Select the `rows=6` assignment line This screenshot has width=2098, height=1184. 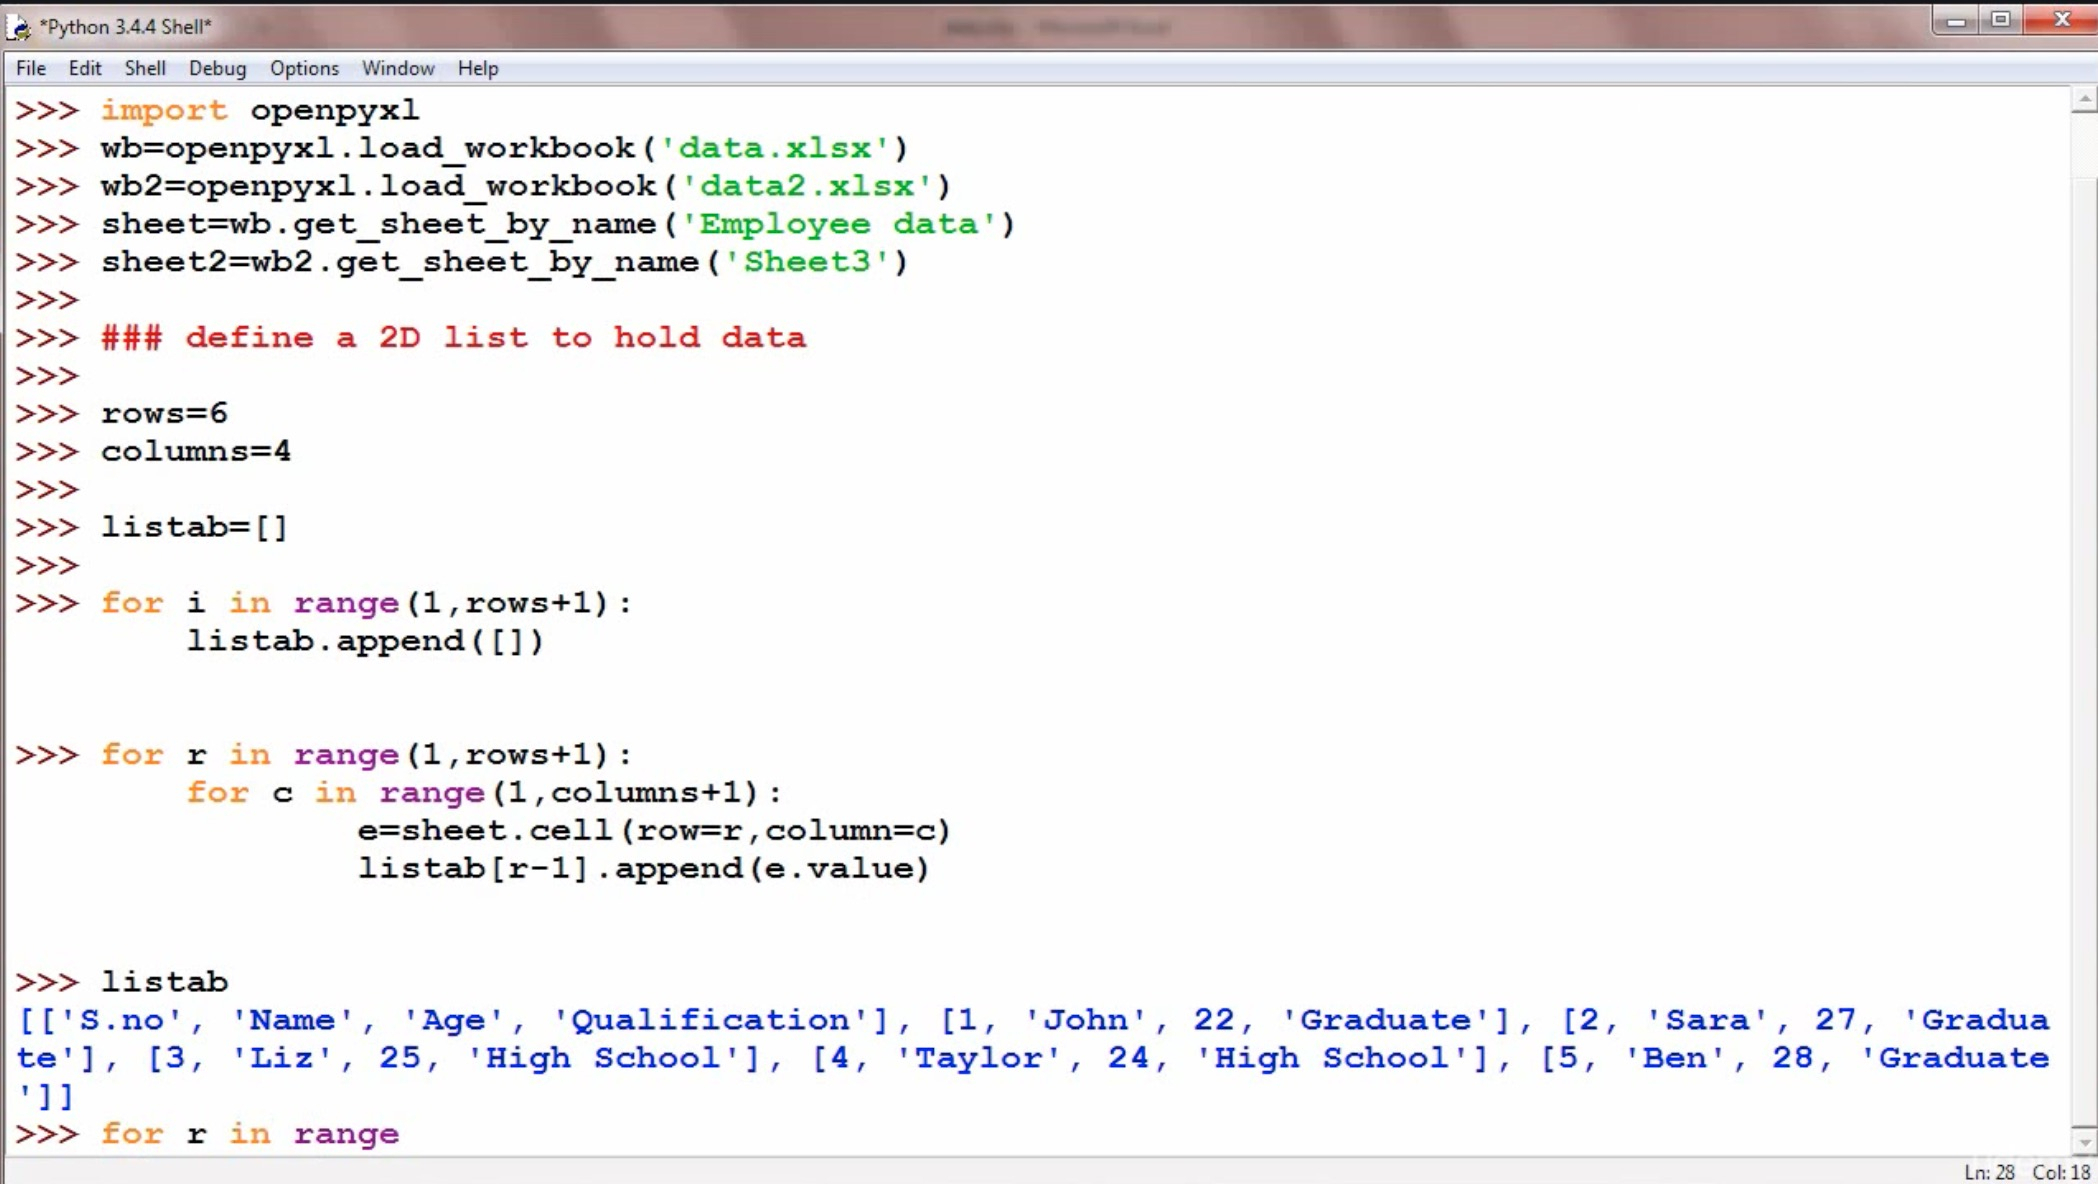click(163, 413)
